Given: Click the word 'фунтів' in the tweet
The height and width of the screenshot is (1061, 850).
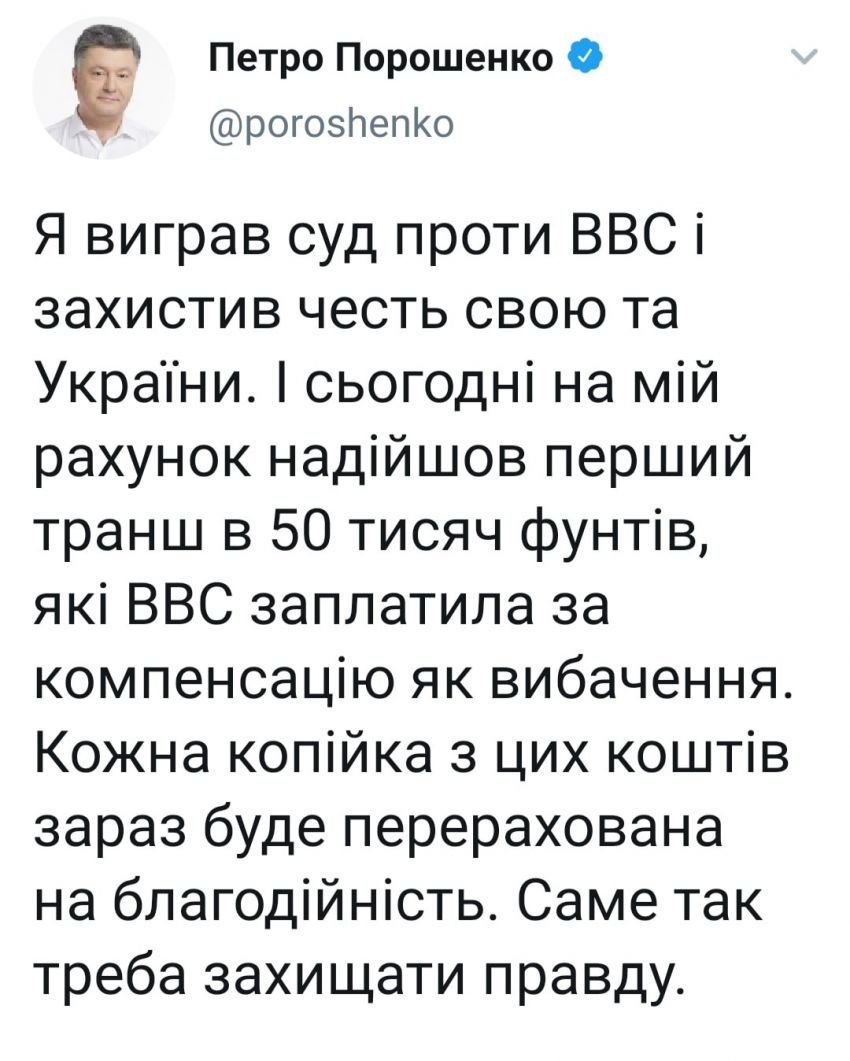Looking at the screenshot, I should 614,539.
